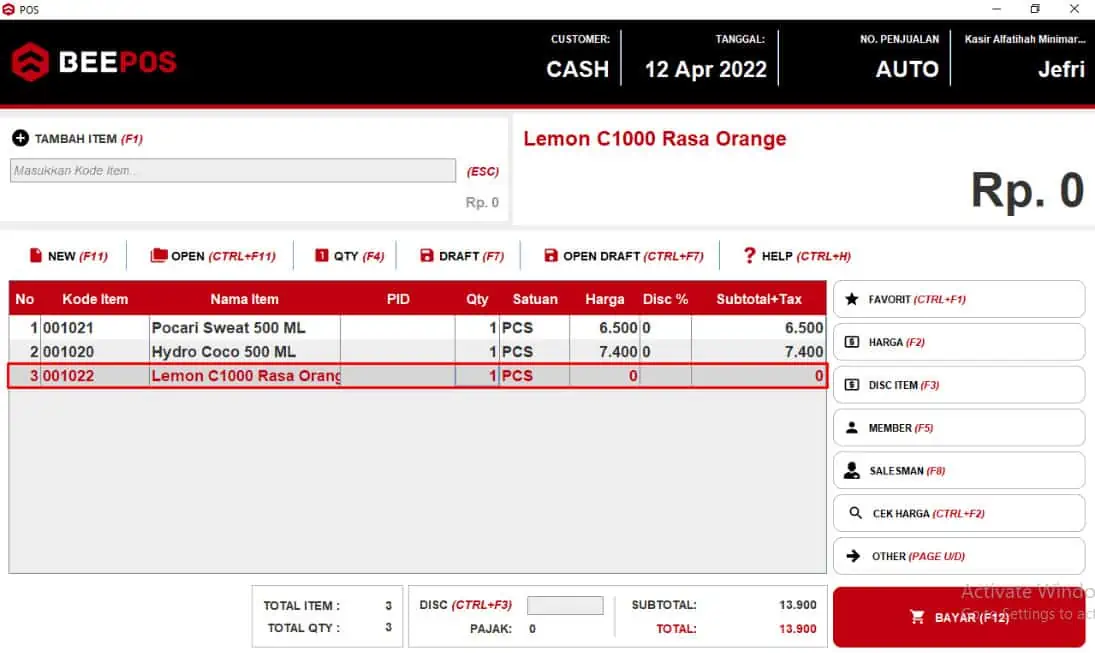Change quantity using QTY (F4)
The width and height of the screenshot is (1095, 653).
coord(349,256)
